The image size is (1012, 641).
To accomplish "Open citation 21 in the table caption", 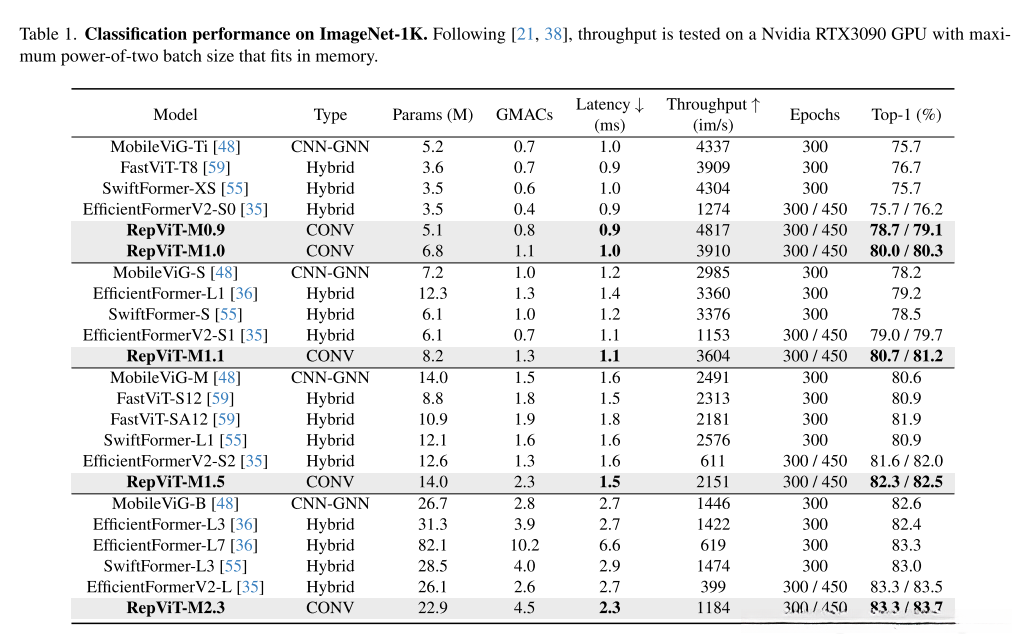I will (522, 35).
